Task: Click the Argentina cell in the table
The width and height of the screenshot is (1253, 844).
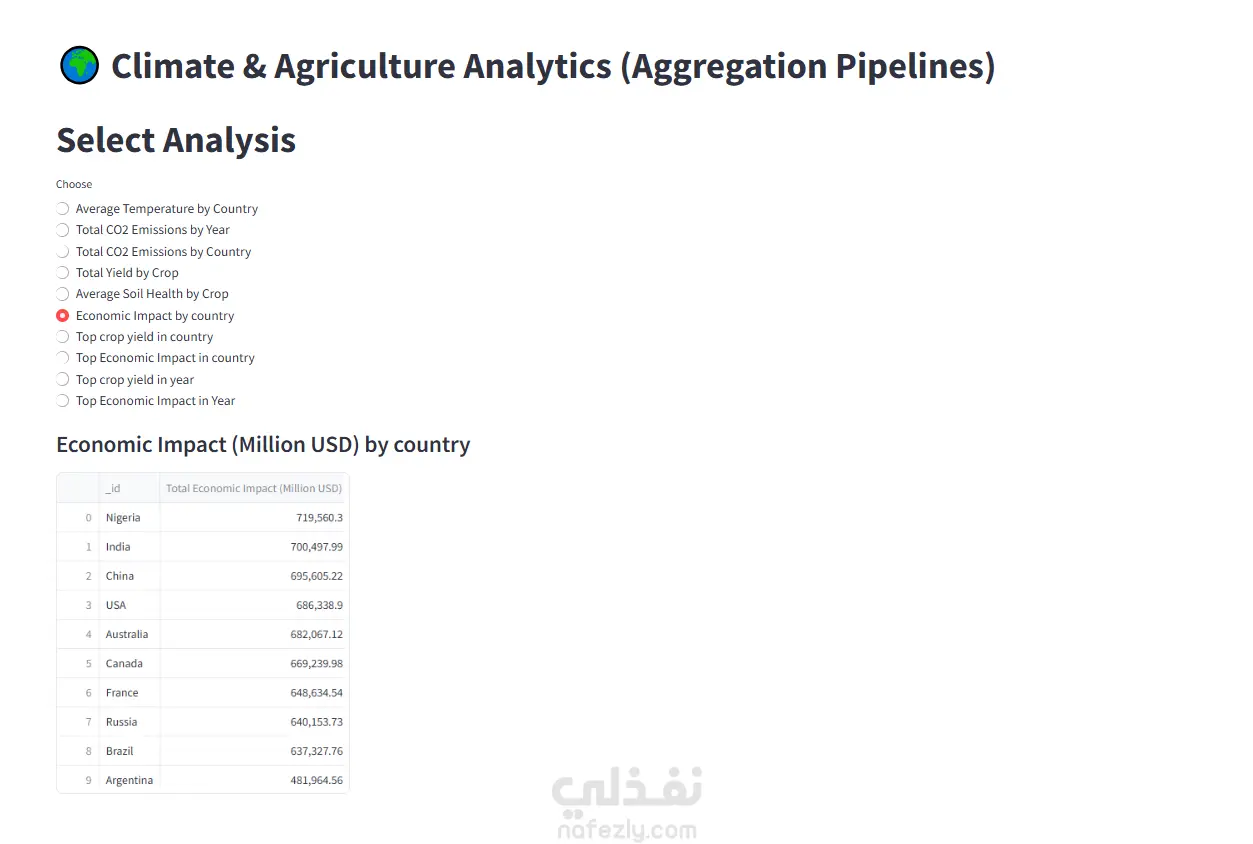Action: (129, 780)
